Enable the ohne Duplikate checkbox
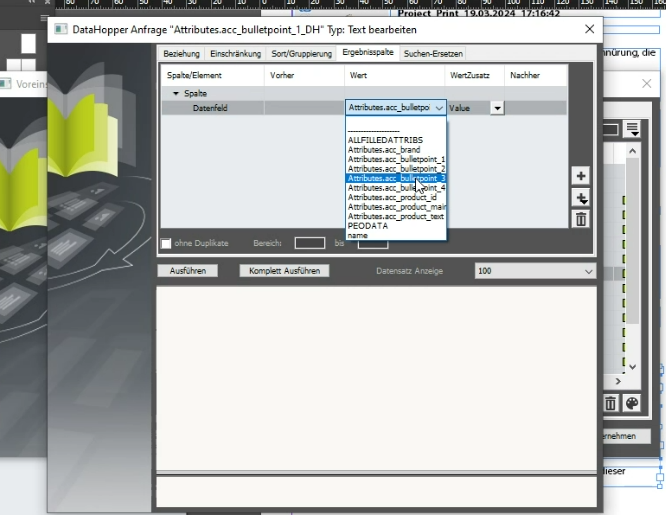 point(166,243)
